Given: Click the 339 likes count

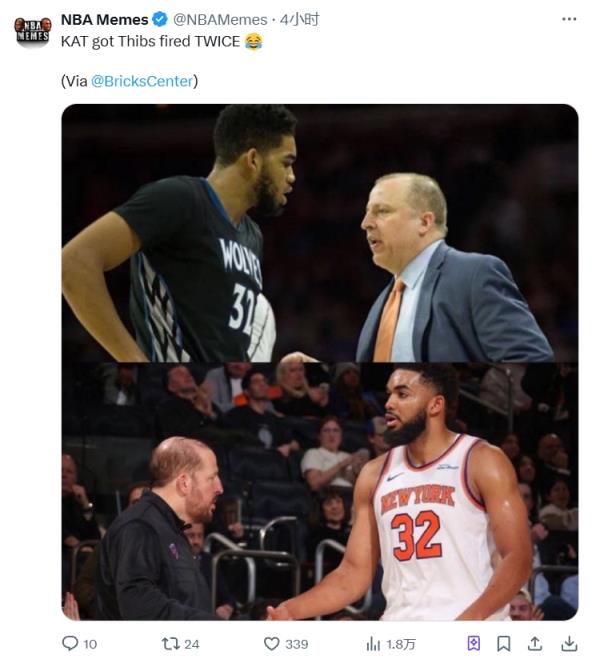Looking at the screenshot, I should (x=296, y=644).
